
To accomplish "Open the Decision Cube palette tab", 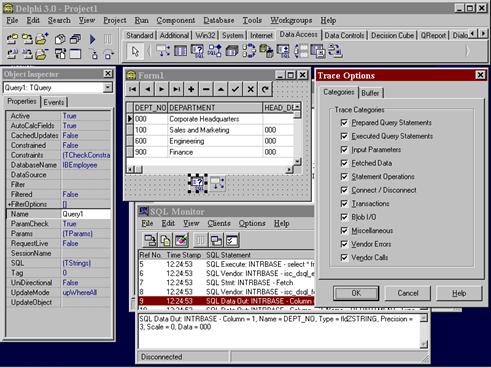I will pyautogui.click(x=392, y=35).
